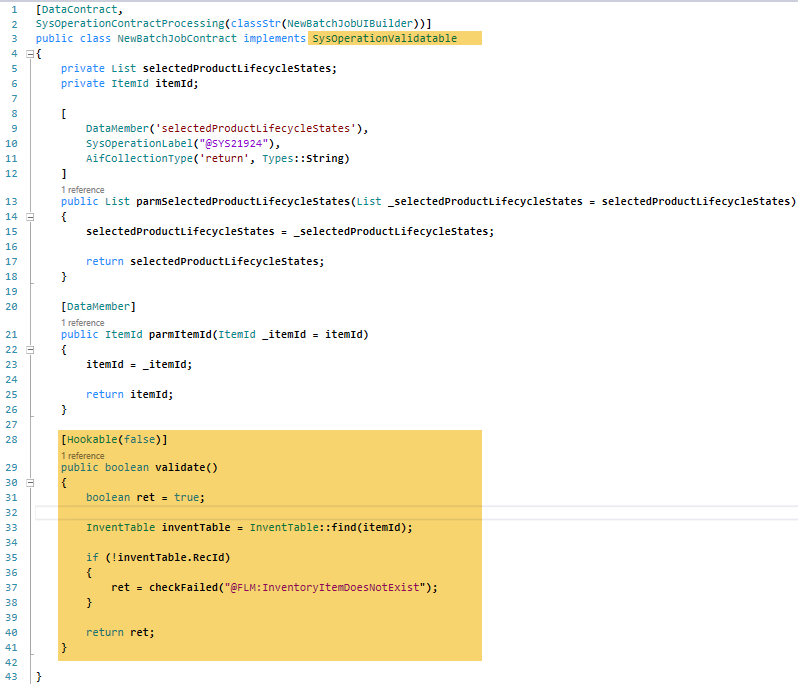Collapse the parmSelectedProductLifecycleStates method block
The image size is (798, 684).
pyautogui.click(x=30, y=217)
